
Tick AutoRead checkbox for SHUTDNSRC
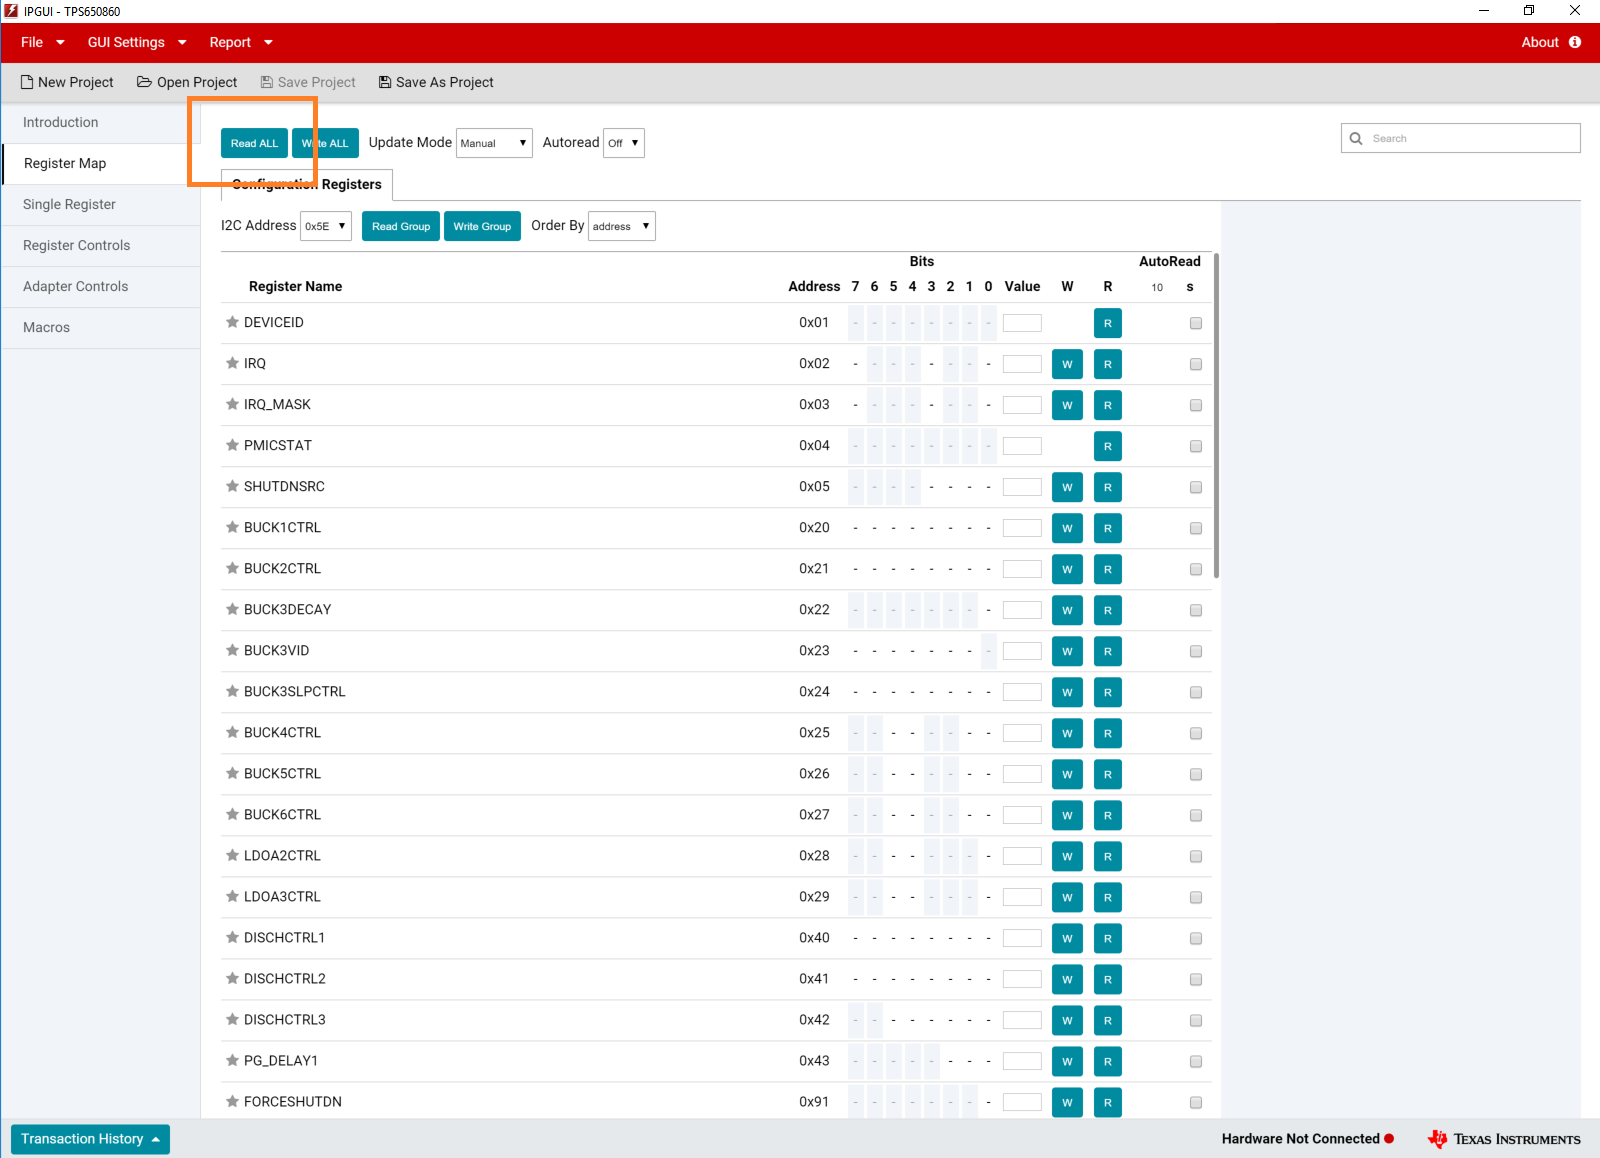point(1196,487)
